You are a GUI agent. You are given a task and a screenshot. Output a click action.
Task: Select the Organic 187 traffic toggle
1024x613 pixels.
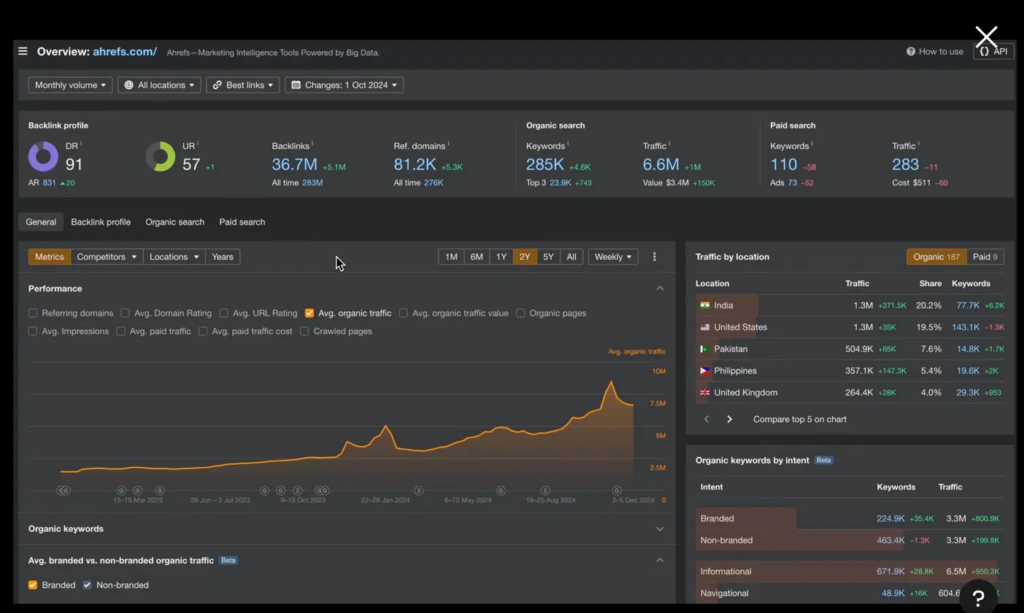coord(936,257)
